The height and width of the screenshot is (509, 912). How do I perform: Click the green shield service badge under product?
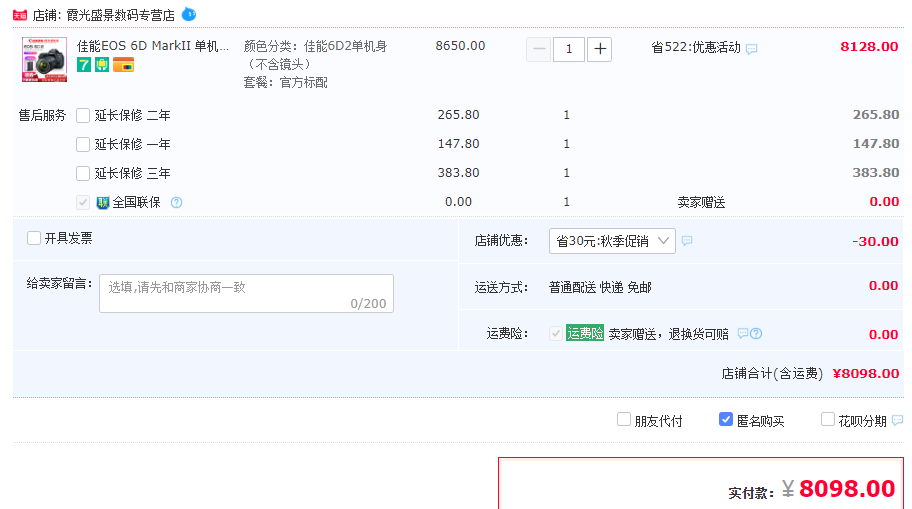[x=102, y=65]
